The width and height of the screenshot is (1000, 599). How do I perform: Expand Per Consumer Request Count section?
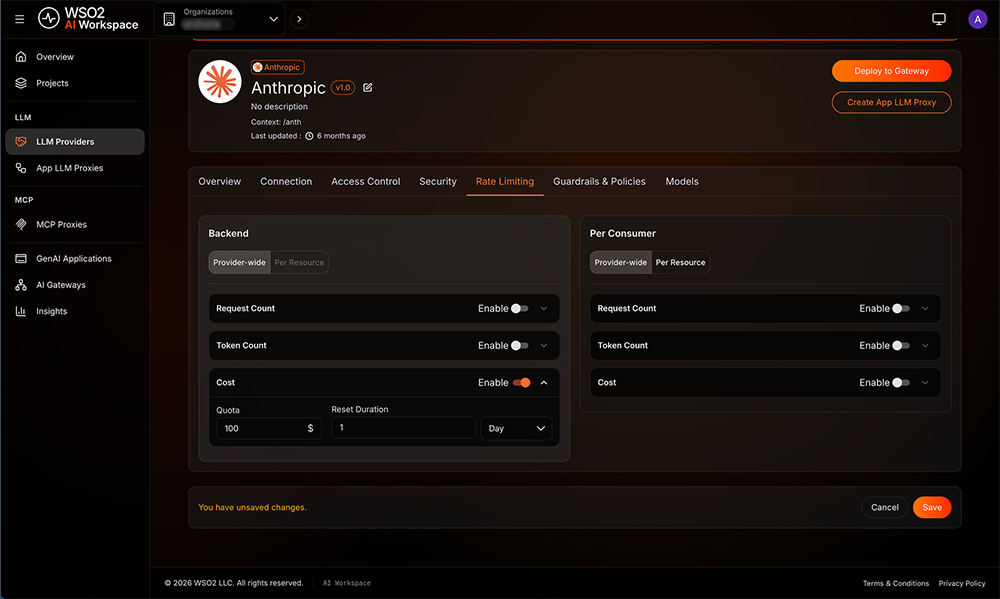coord(925,309)
